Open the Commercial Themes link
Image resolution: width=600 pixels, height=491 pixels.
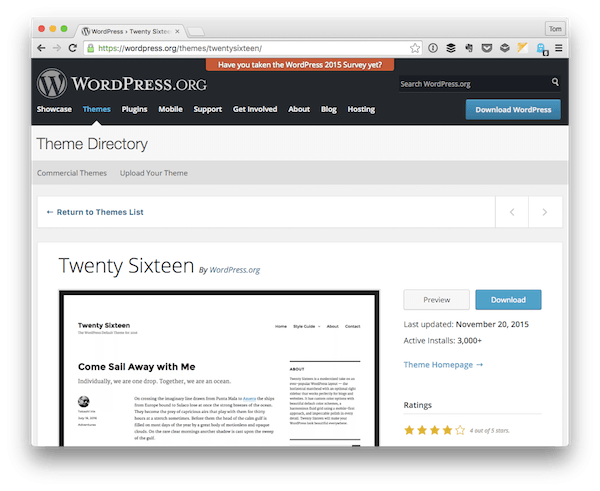pos(72,173)
